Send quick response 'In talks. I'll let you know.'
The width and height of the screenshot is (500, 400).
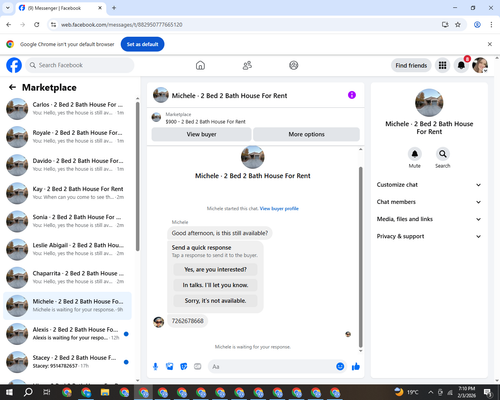point(215,285)
